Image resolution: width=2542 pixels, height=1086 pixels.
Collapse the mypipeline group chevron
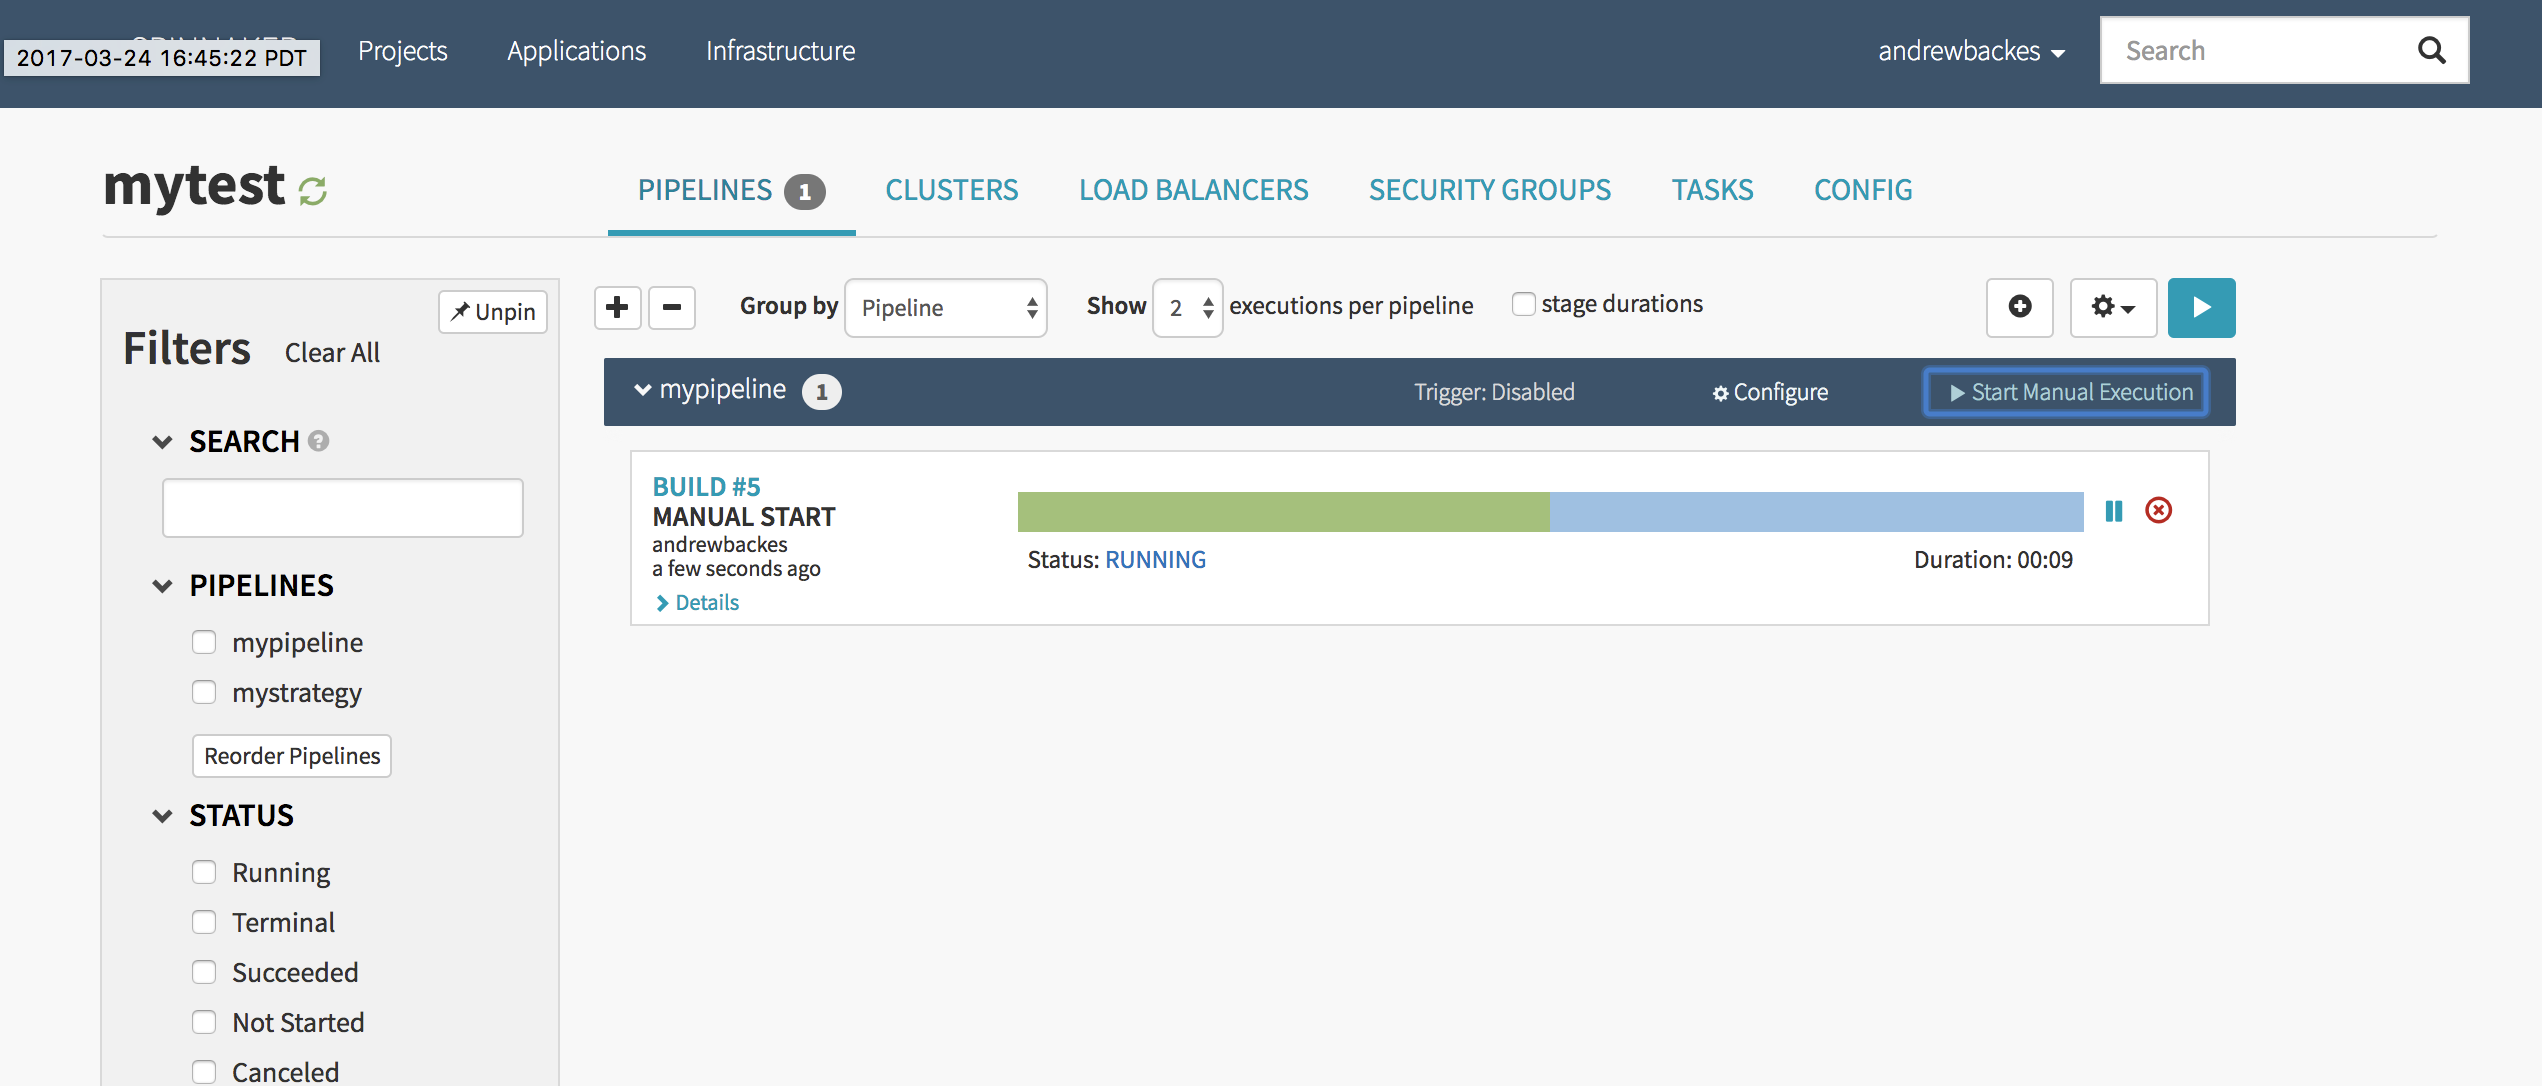pos(643,390)
